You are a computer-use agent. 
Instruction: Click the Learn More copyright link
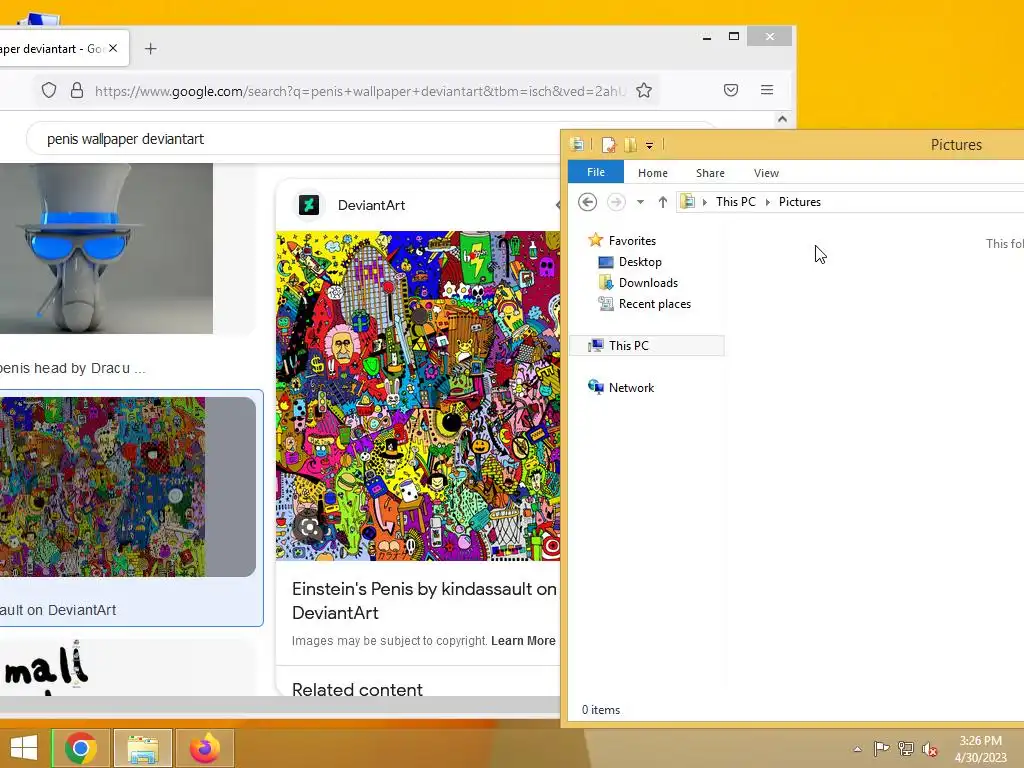[x=523, y=641]
